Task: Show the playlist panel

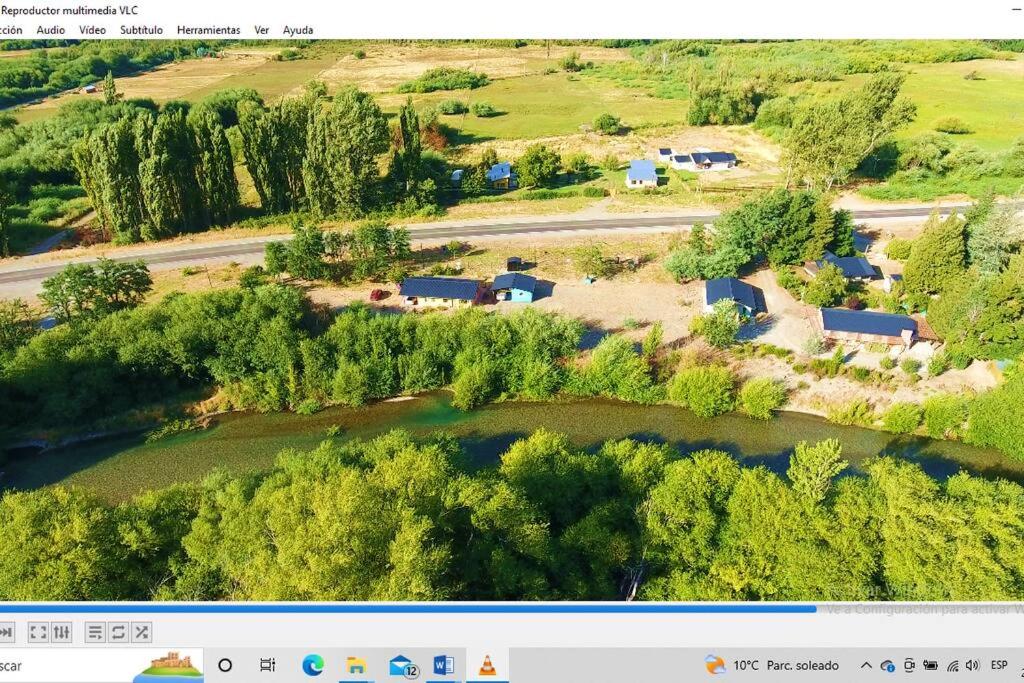Action: coord(95,632)
